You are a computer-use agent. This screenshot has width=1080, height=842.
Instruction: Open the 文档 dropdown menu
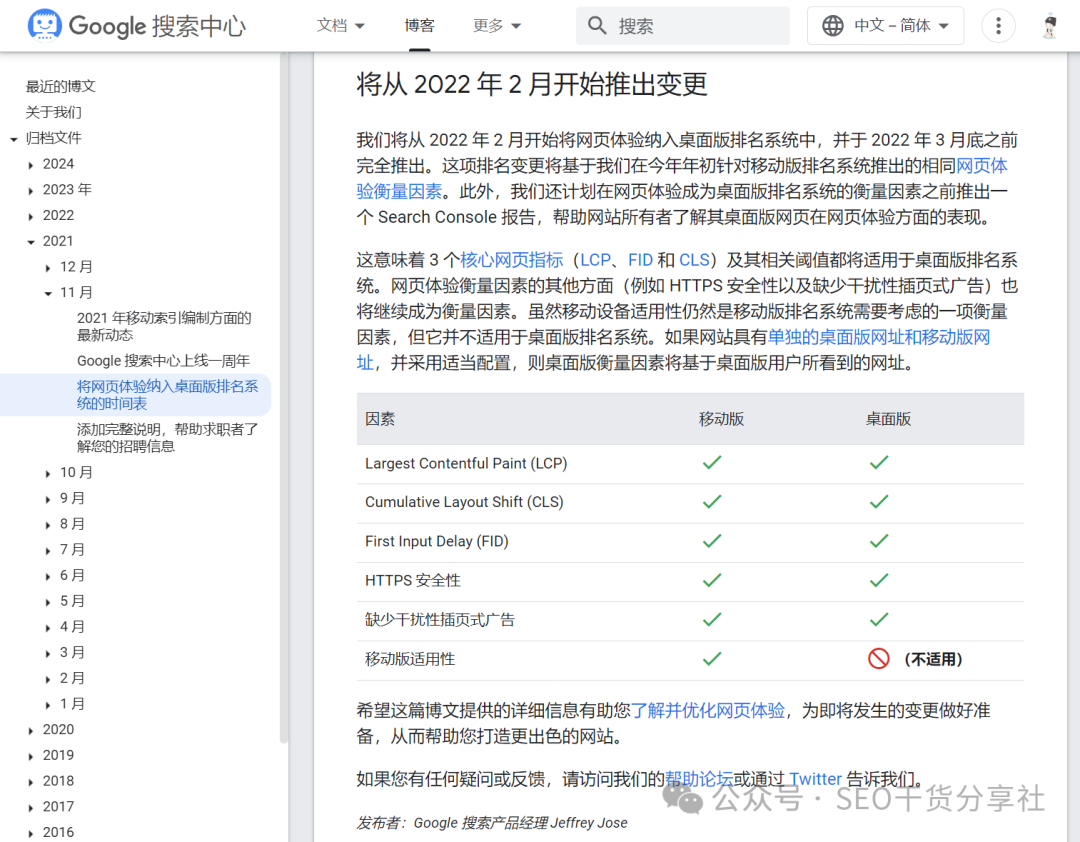point(340,25)
